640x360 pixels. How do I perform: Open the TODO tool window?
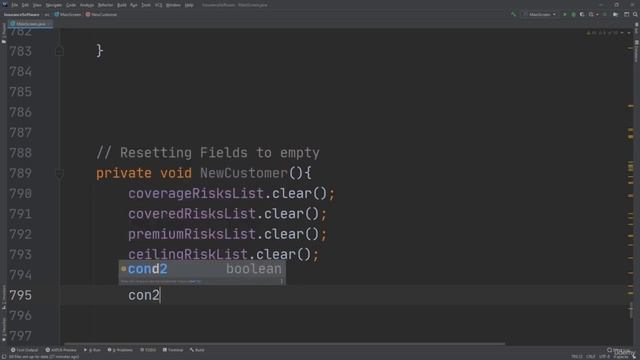pyautogui.click(x=148, y=350)
